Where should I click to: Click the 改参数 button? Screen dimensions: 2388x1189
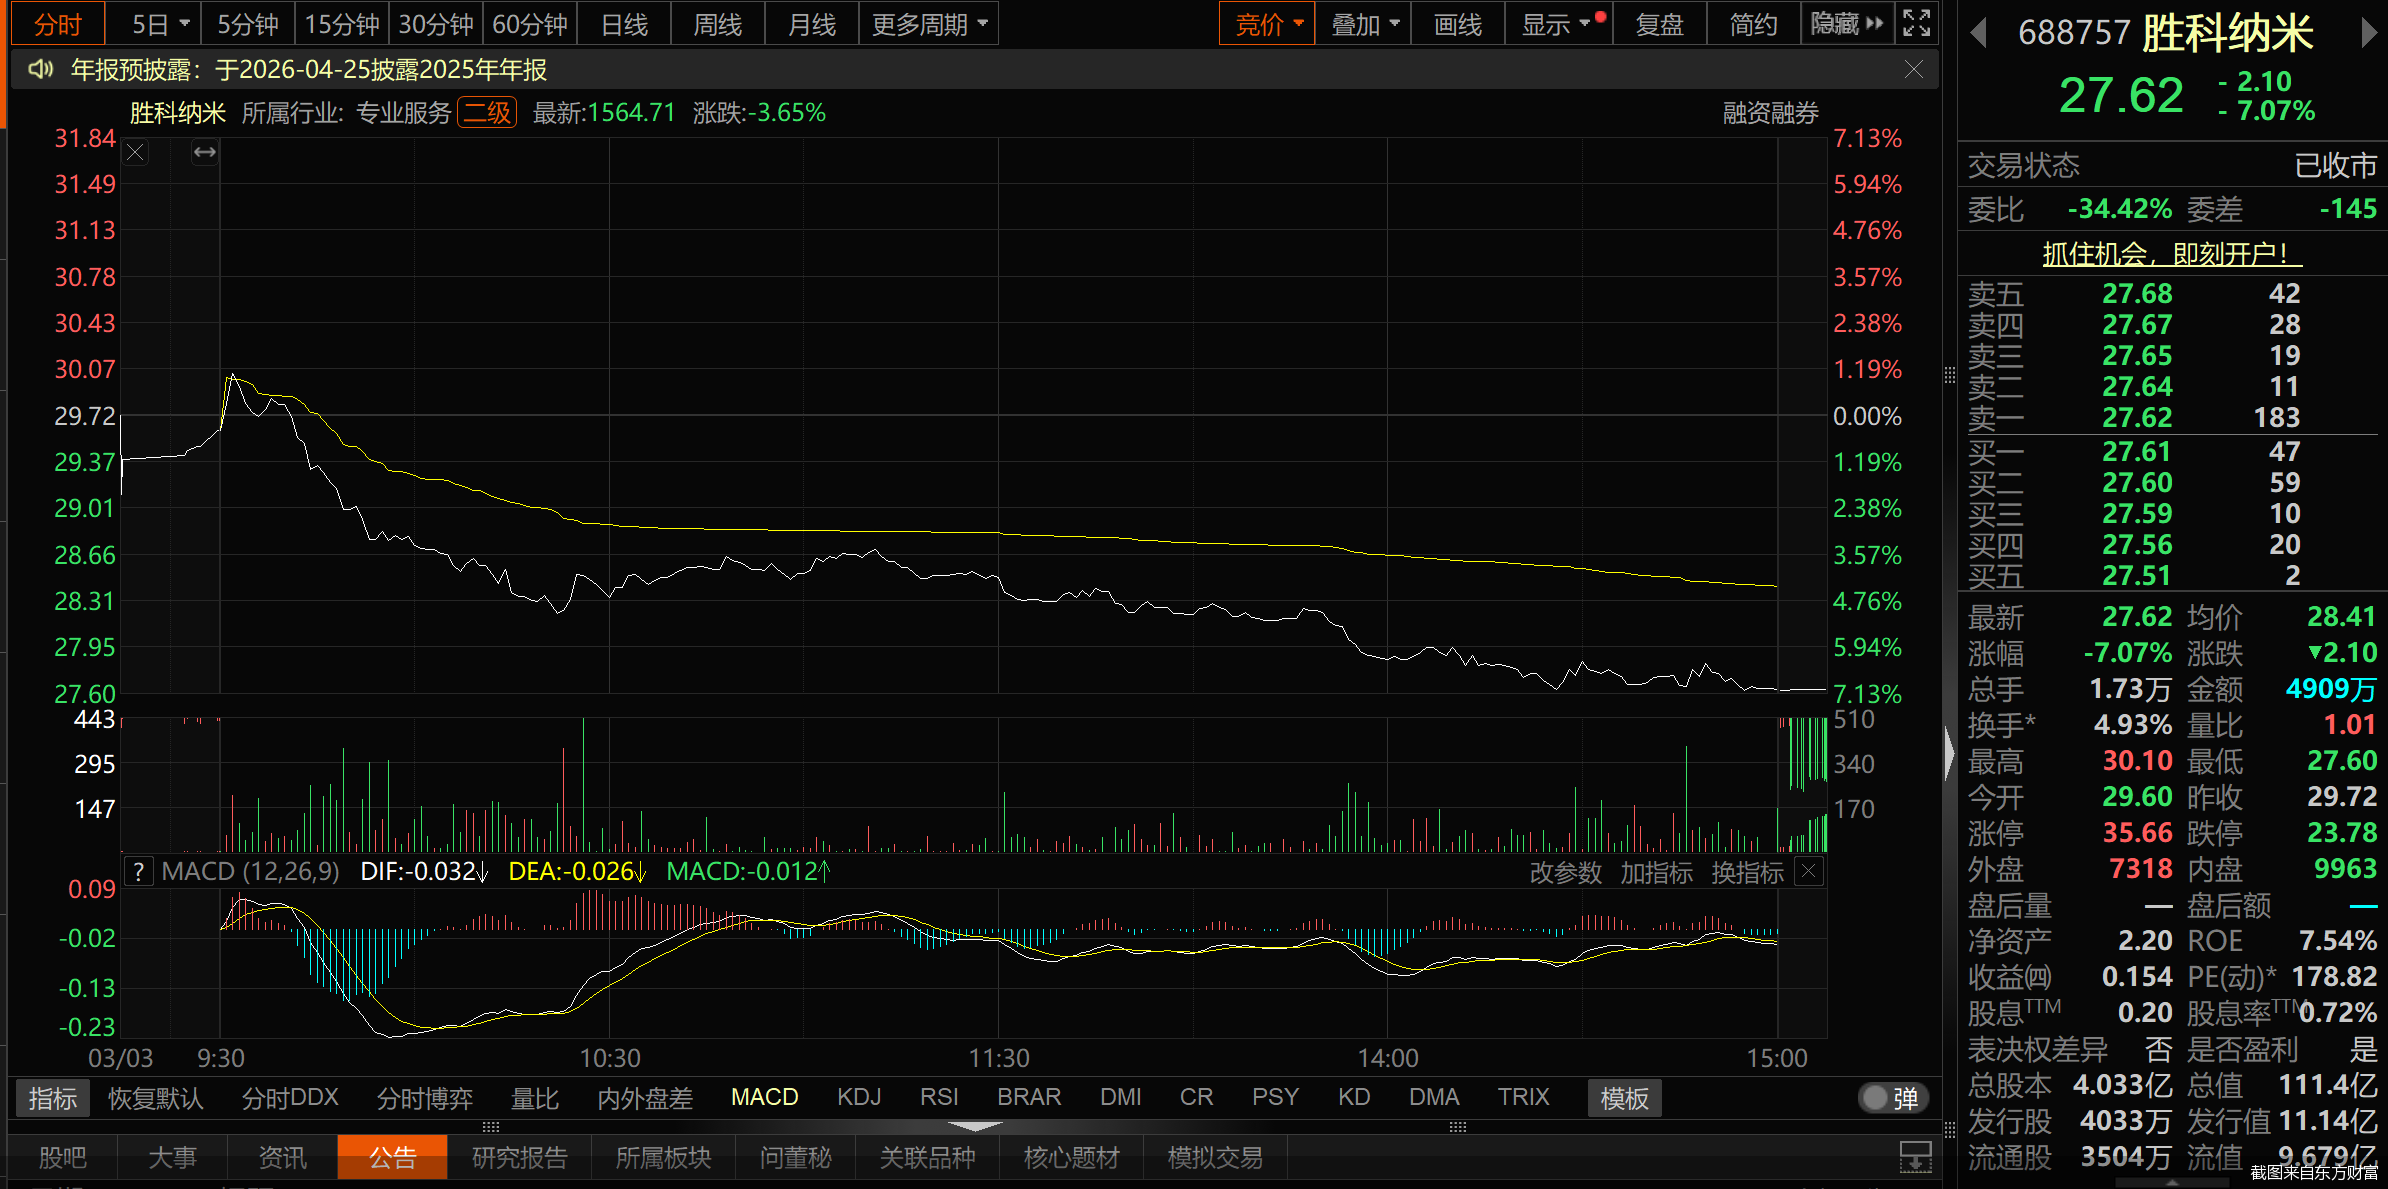[x=1565, y=873]
